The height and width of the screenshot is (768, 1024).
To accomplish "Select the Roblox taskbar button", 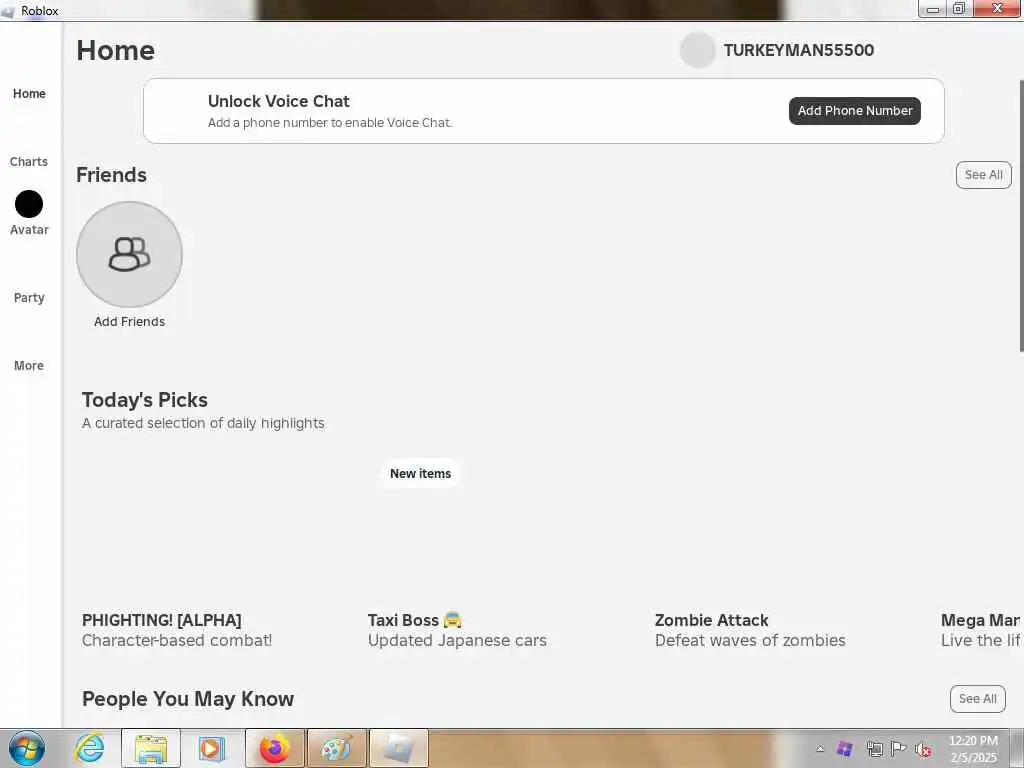I will (399, 748).
